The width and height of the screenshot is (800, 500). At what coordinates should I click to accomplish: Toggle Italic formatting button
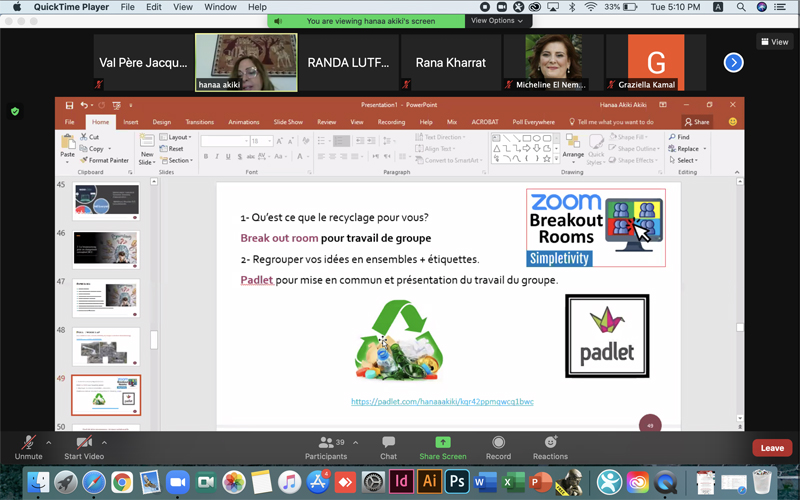point(217,156)
